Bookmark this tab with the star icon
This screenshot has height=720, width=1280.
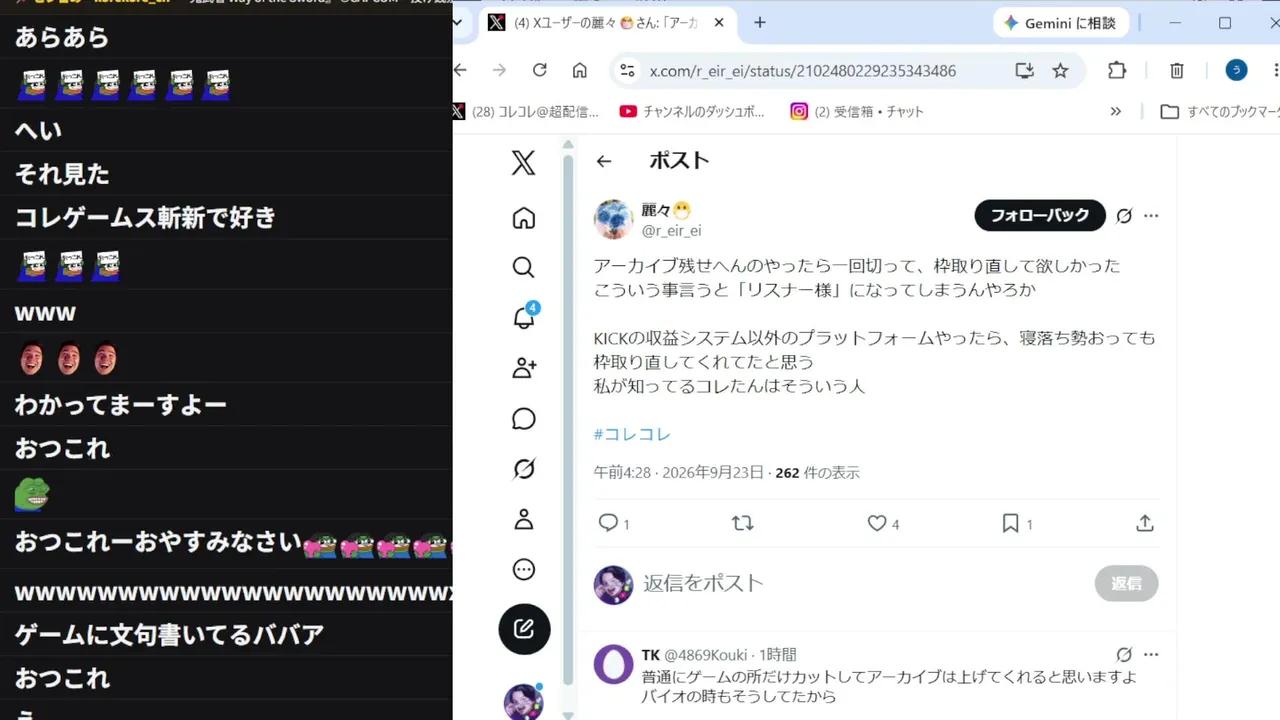1061,70
